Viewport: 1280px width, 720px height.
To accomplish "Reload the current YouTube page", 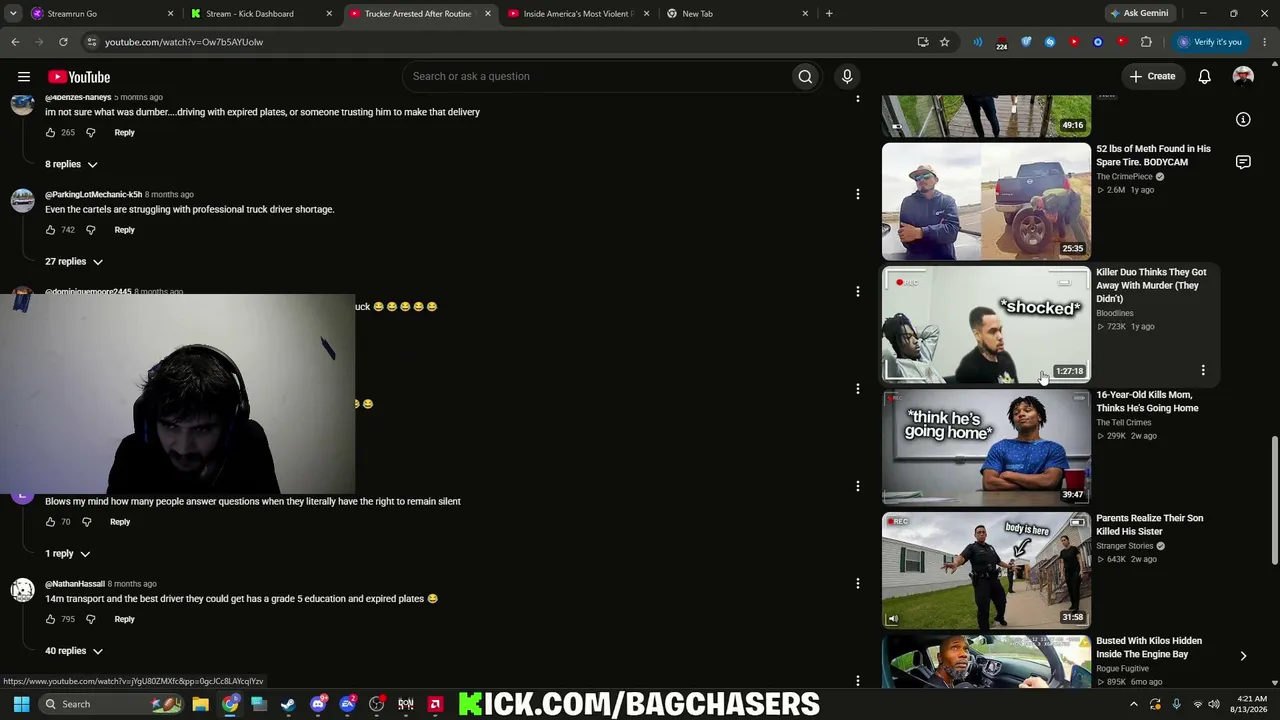I will 63,42.
